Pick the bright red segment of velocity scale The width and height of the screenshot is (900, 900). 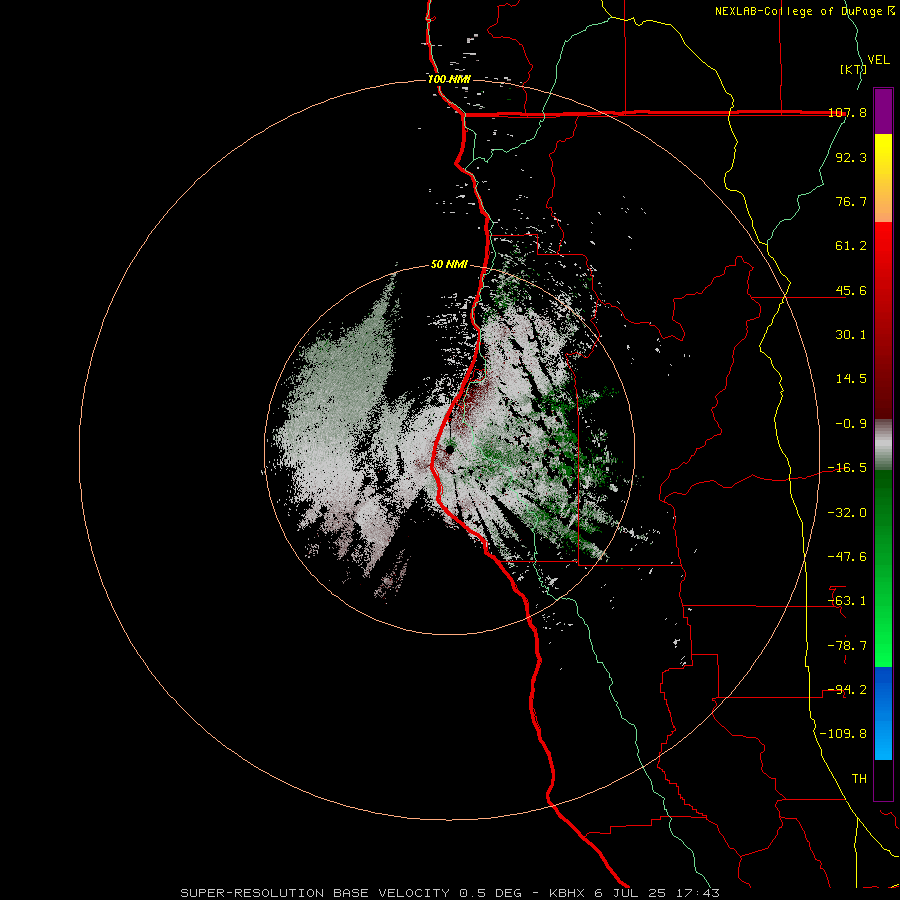tap(883, 321)
